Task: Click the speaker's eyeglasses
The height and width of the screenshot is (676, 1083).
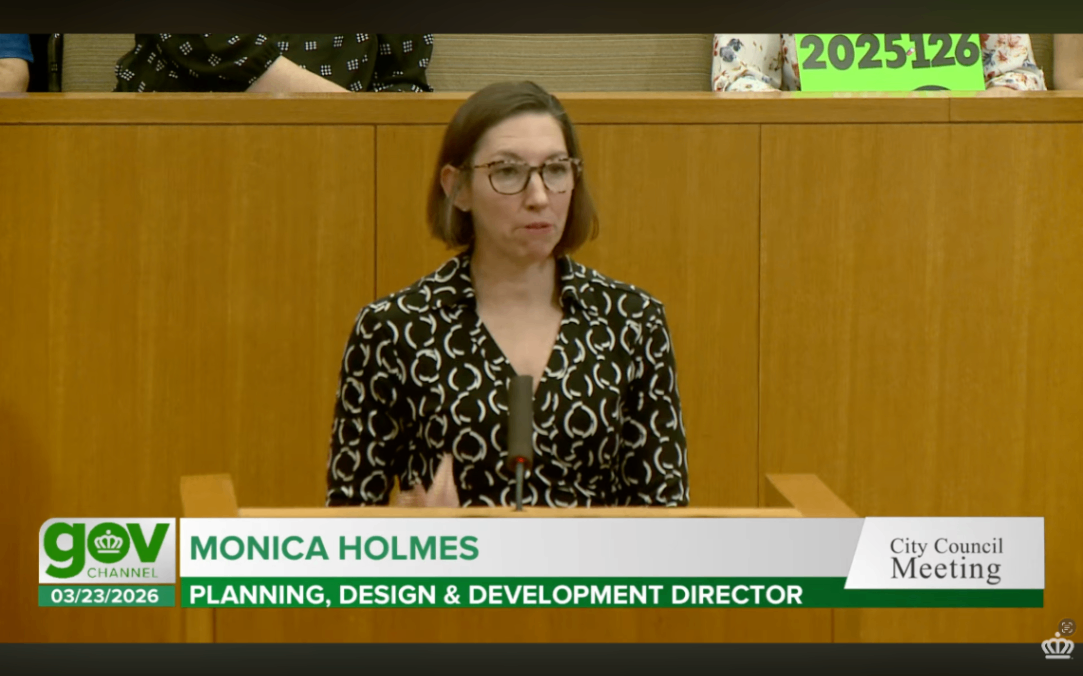Action: point(525,176)
